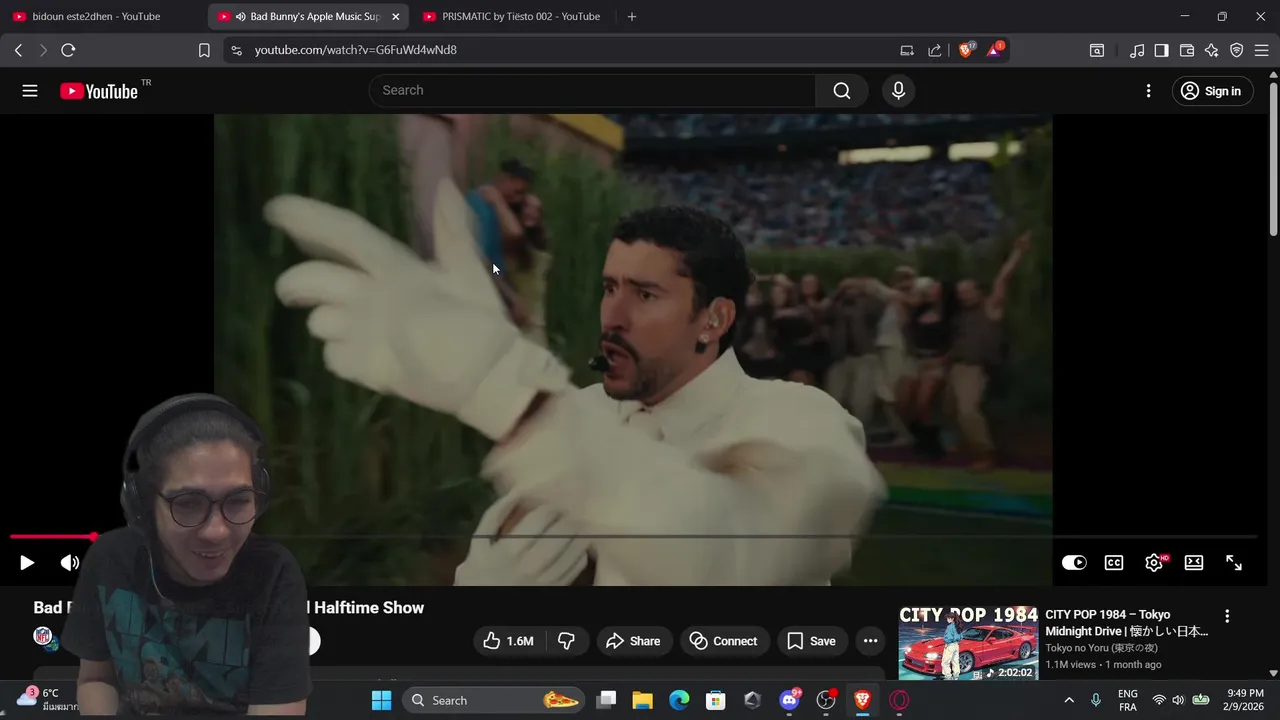Go to the YouTube home logo
Image resolution: width=1280 pixels, height=720 pixels.
tap(98, 91)
